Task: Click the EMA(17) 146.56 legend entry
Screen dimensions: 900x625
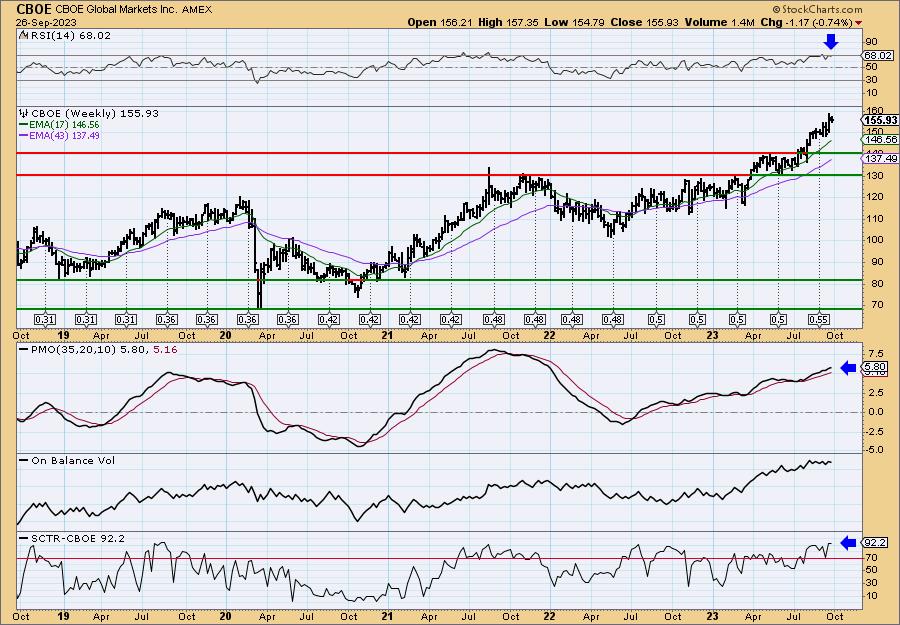Action: click(64, 125)
